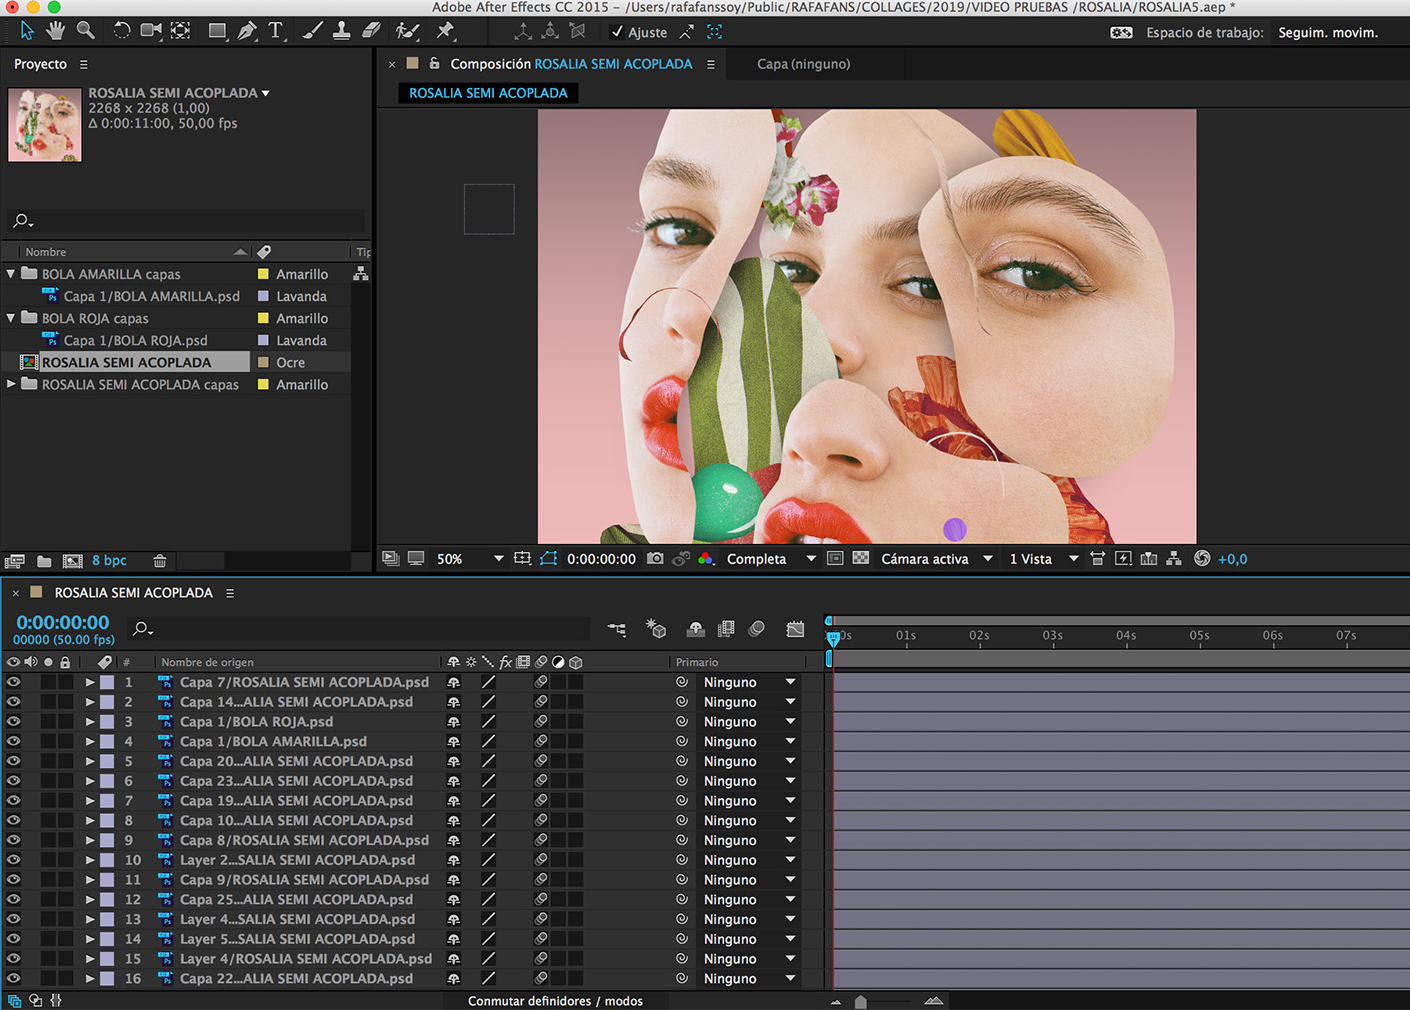This screenshot has height=1010, width=1410.
Task: Select the Clone Stamp tool
Action: (x=341, y=31)
